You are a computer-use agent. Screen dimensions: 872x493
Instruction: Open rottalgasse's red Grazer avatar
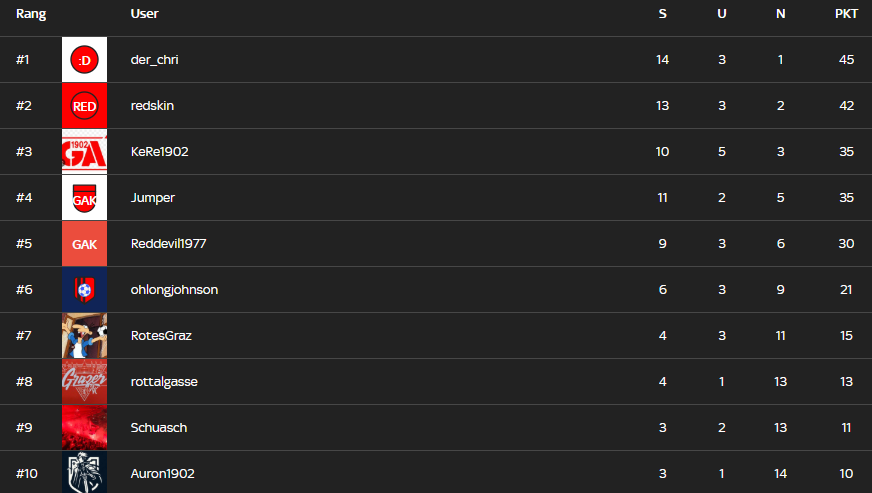(84, 382)
